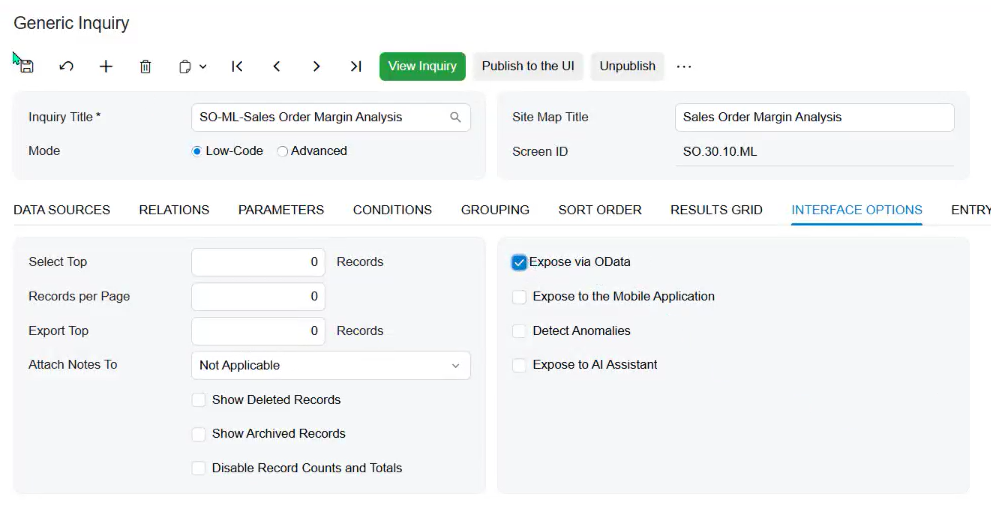Image resolution: width=991 pixels, height=518 pixels.
Task: Click the Delete trash icon
Action: coord(145,66)
